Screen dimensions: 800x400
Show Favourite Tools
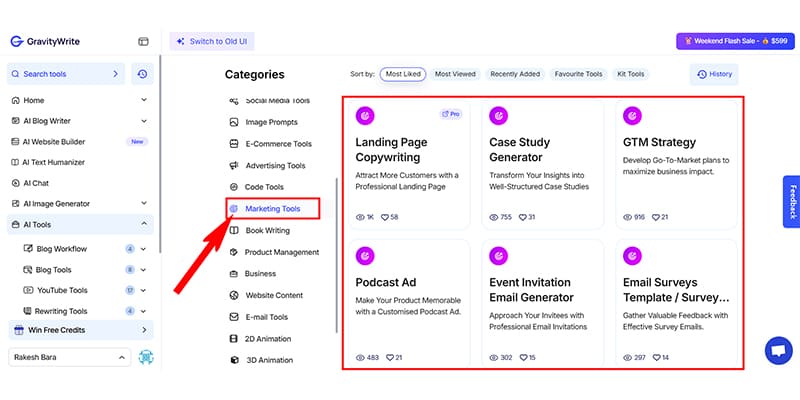point(579,74)
